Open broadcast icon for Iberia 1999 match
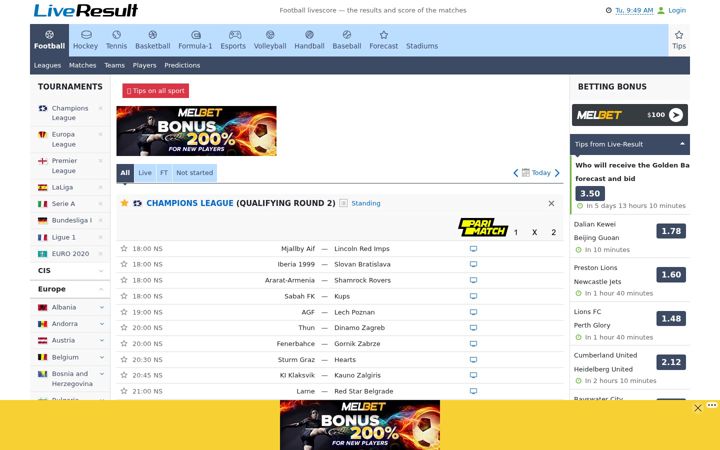This screenshot has height=450, width=720. pos(473,264)
